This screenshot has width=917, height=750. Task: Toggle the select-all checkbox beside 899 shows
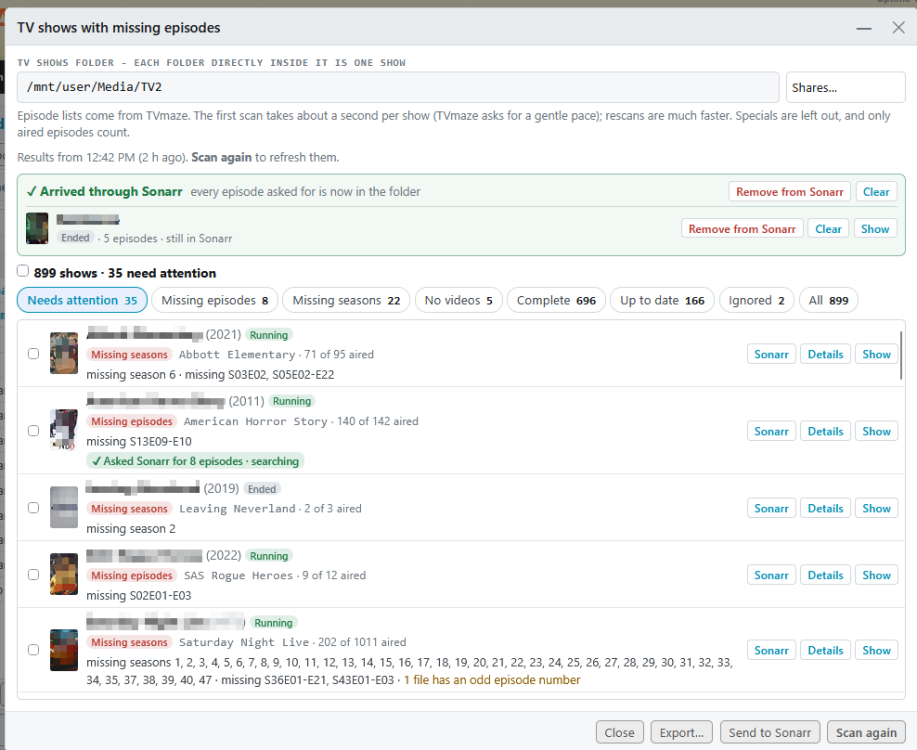click(x=23, y=271)
